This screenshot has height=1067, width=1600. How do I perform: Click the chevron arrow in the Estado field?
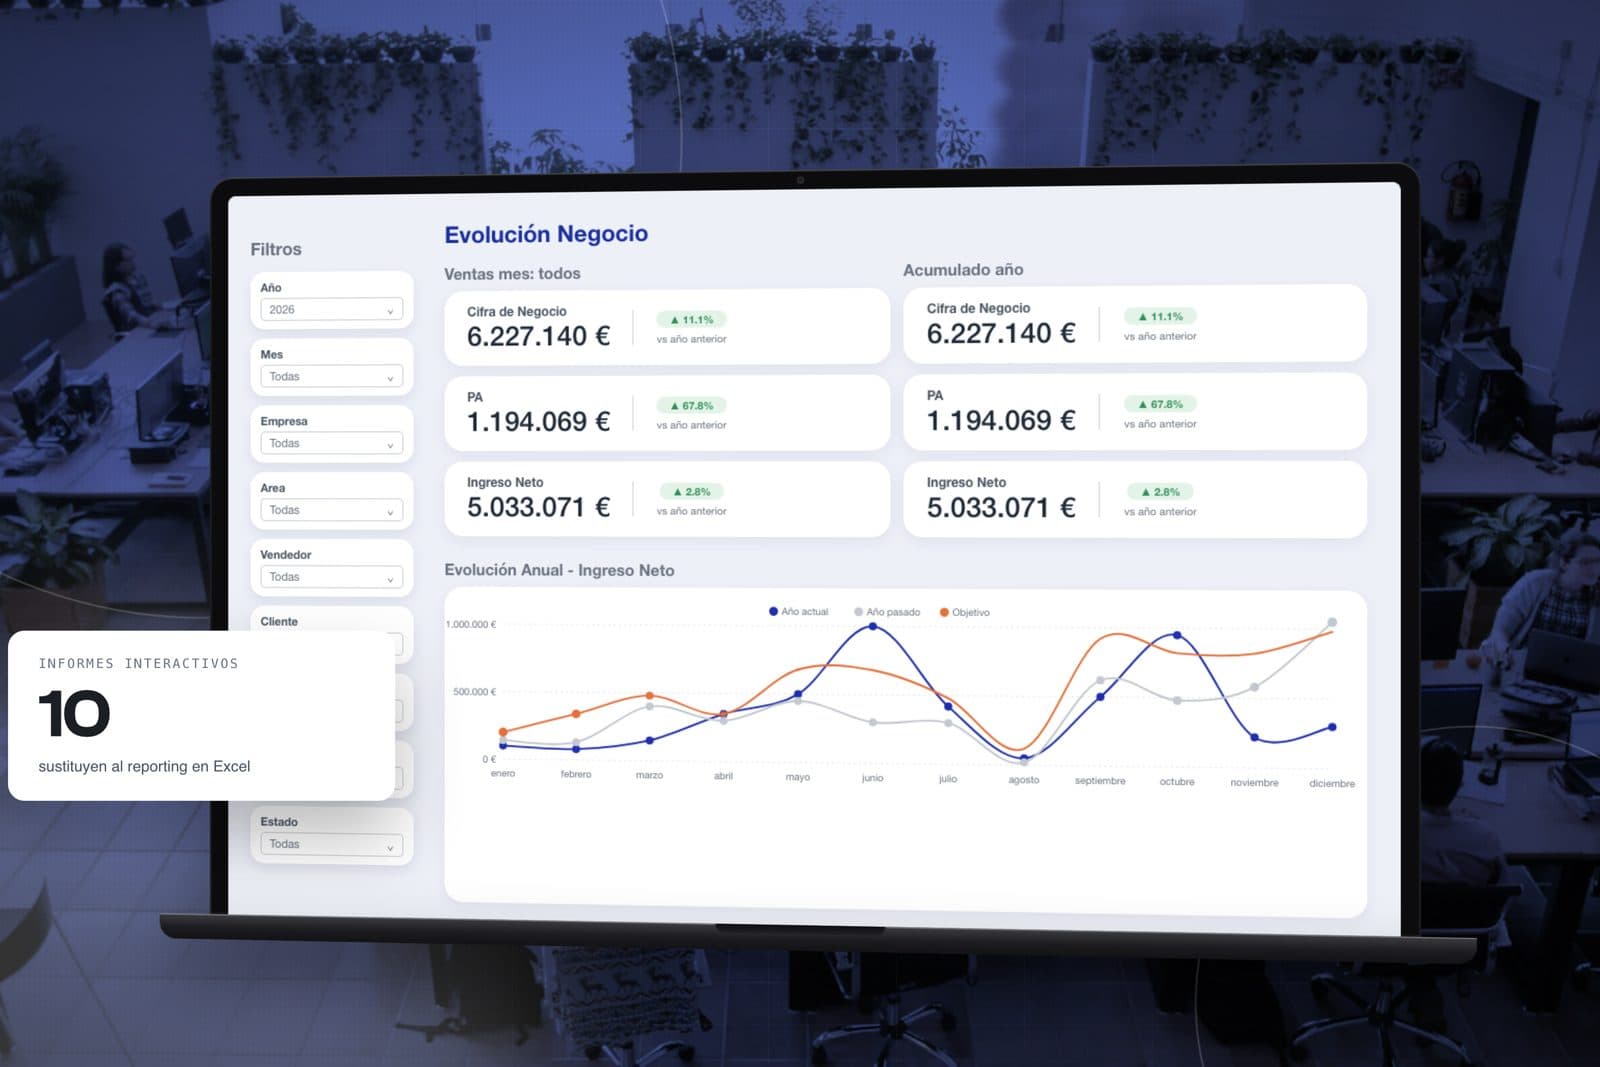coord(390,847)
